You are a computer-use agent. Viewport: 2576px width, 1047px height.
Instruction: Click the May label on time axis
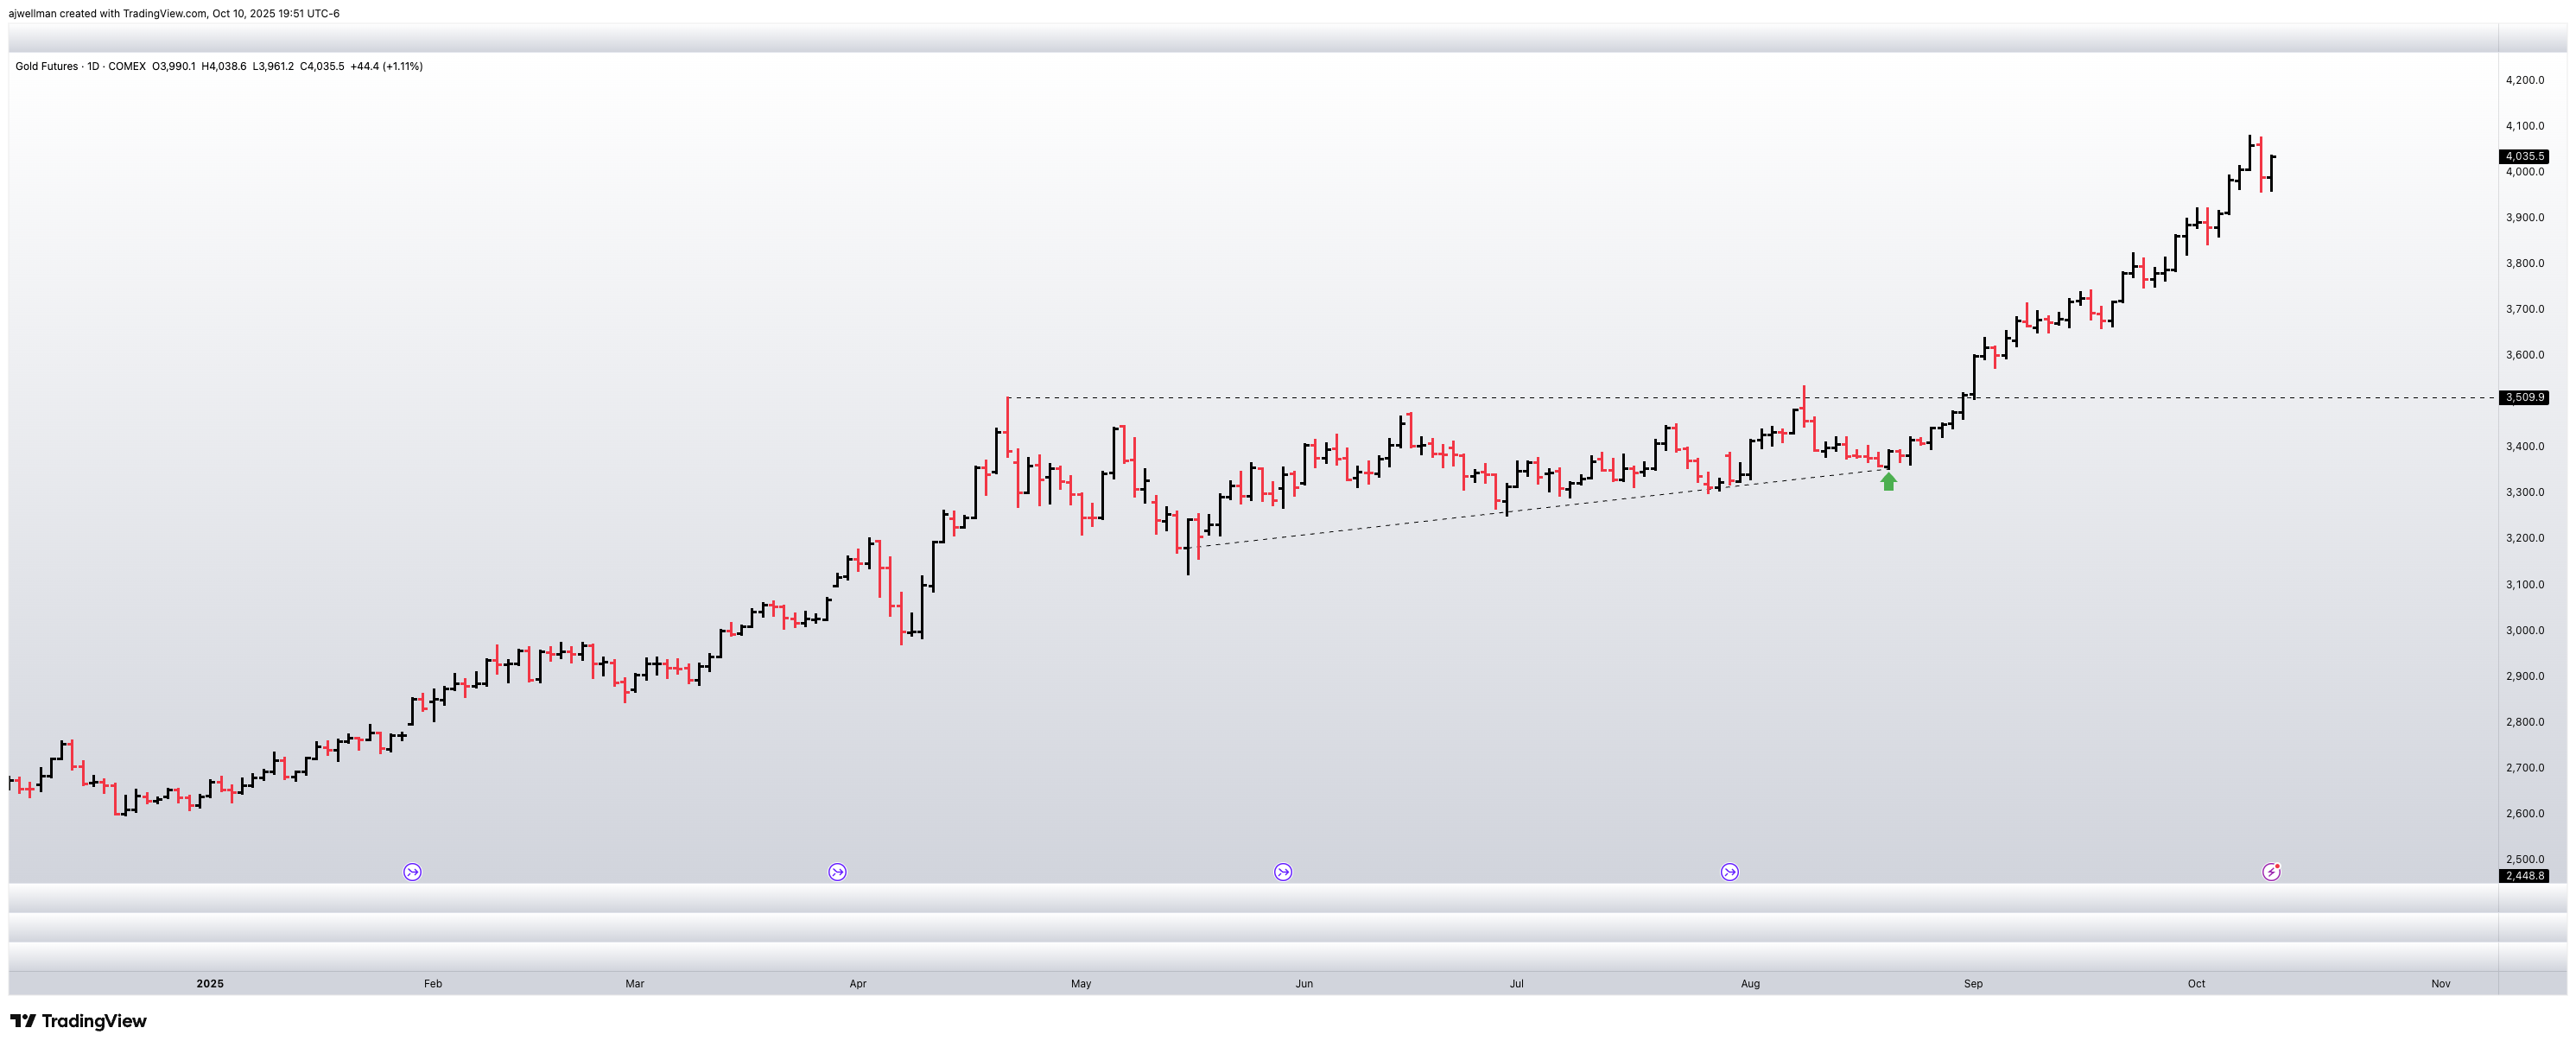(x=1081, y=984)
